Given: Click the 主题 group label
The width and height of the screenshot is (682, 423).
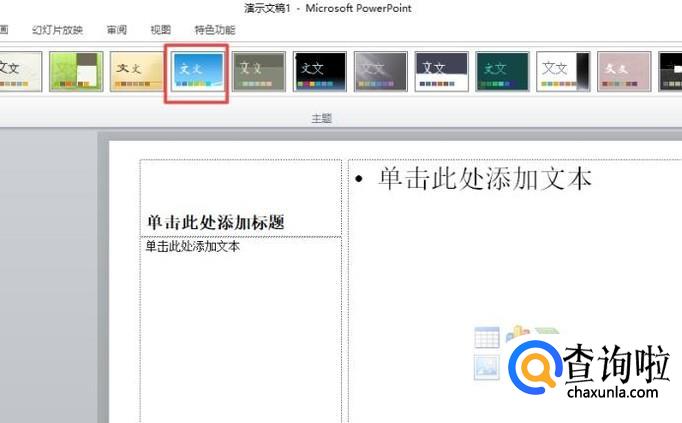Looking at the screenshot, I should pos(322,118).
